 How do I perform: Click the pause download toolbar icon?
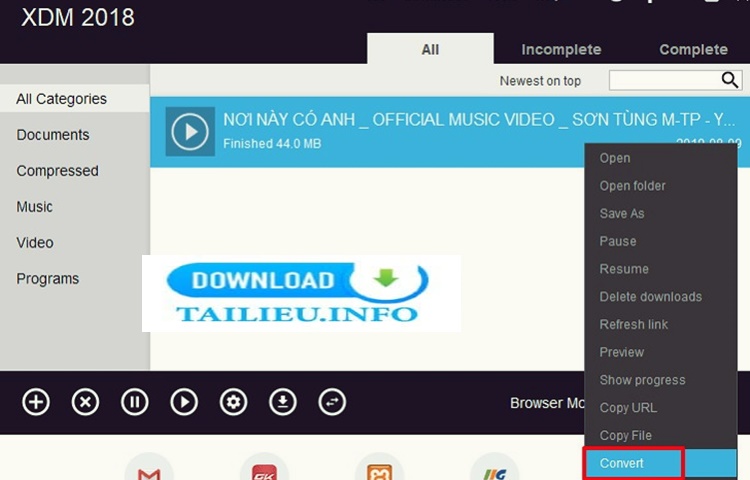tap(134, 402)
